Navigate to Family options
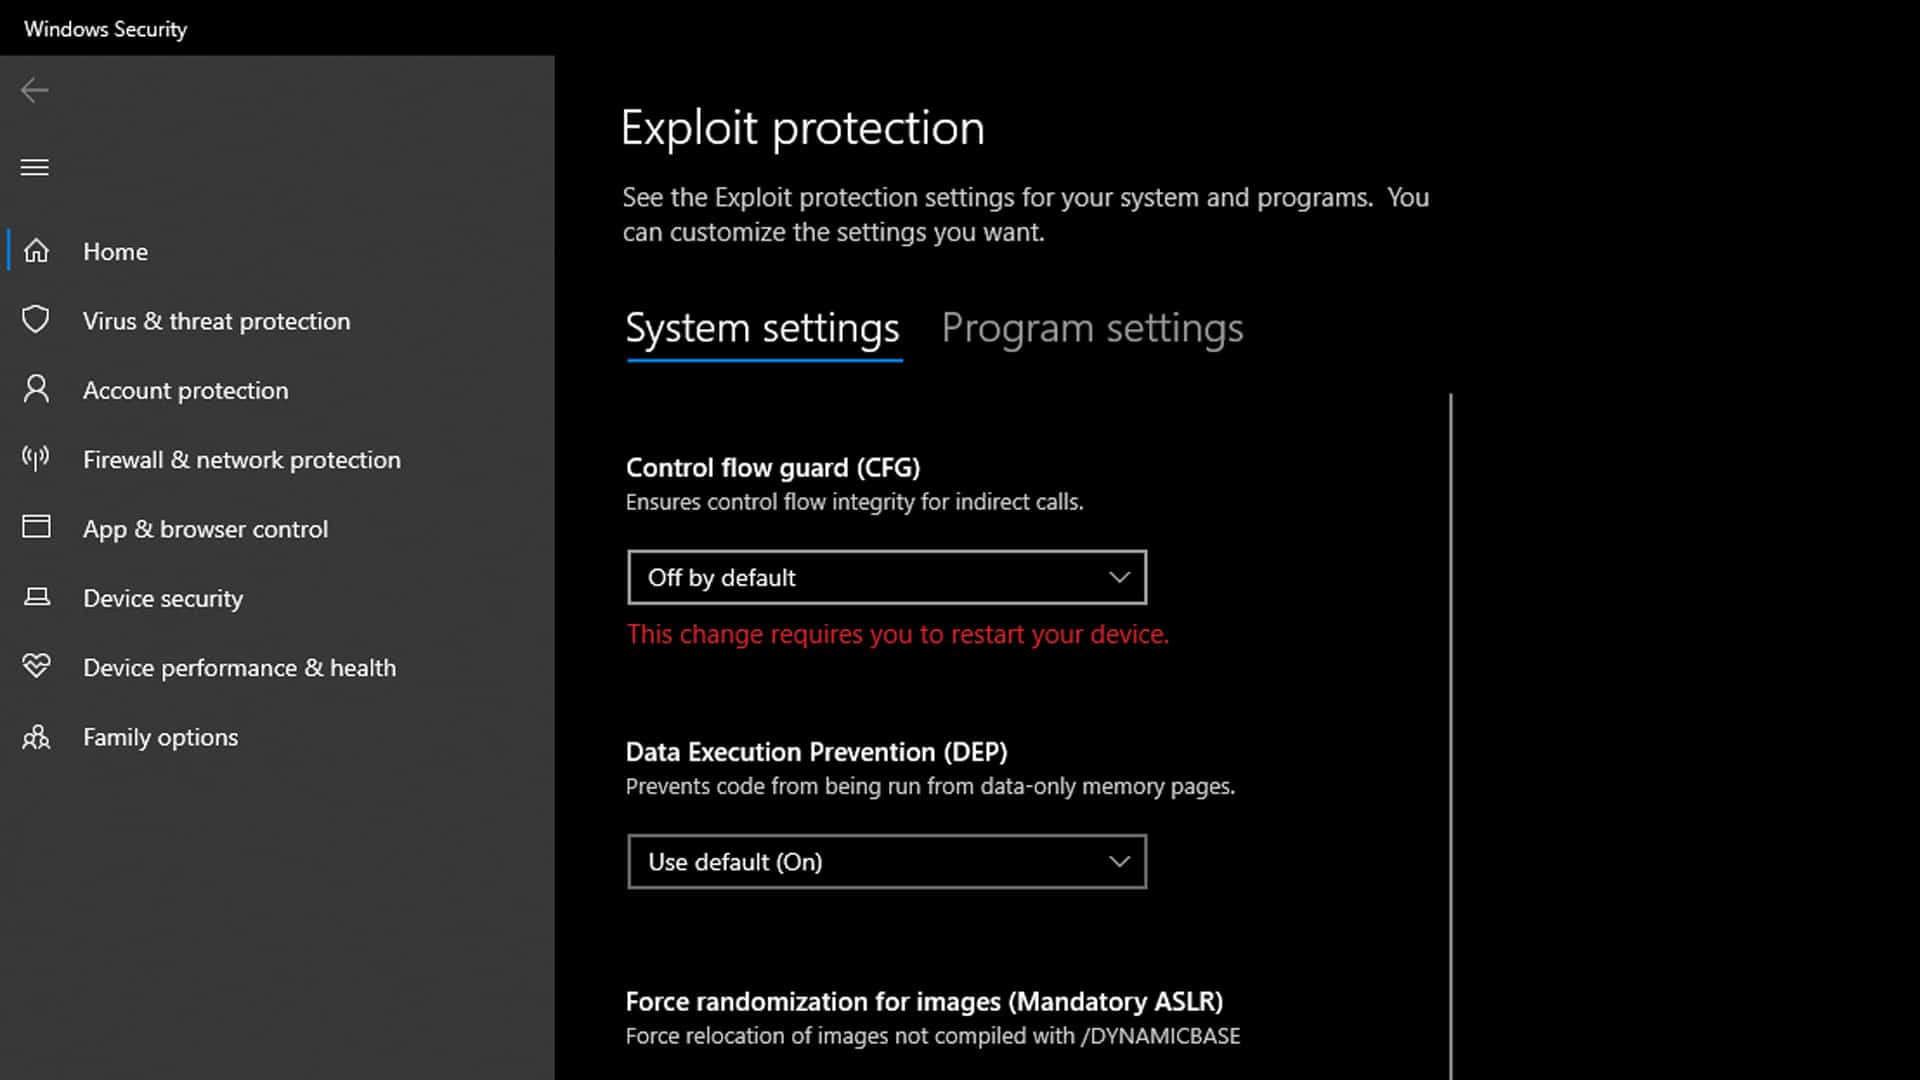The height and width of the screenshot is (1080, 1920). pyautogui.click(x=160, y=738)
